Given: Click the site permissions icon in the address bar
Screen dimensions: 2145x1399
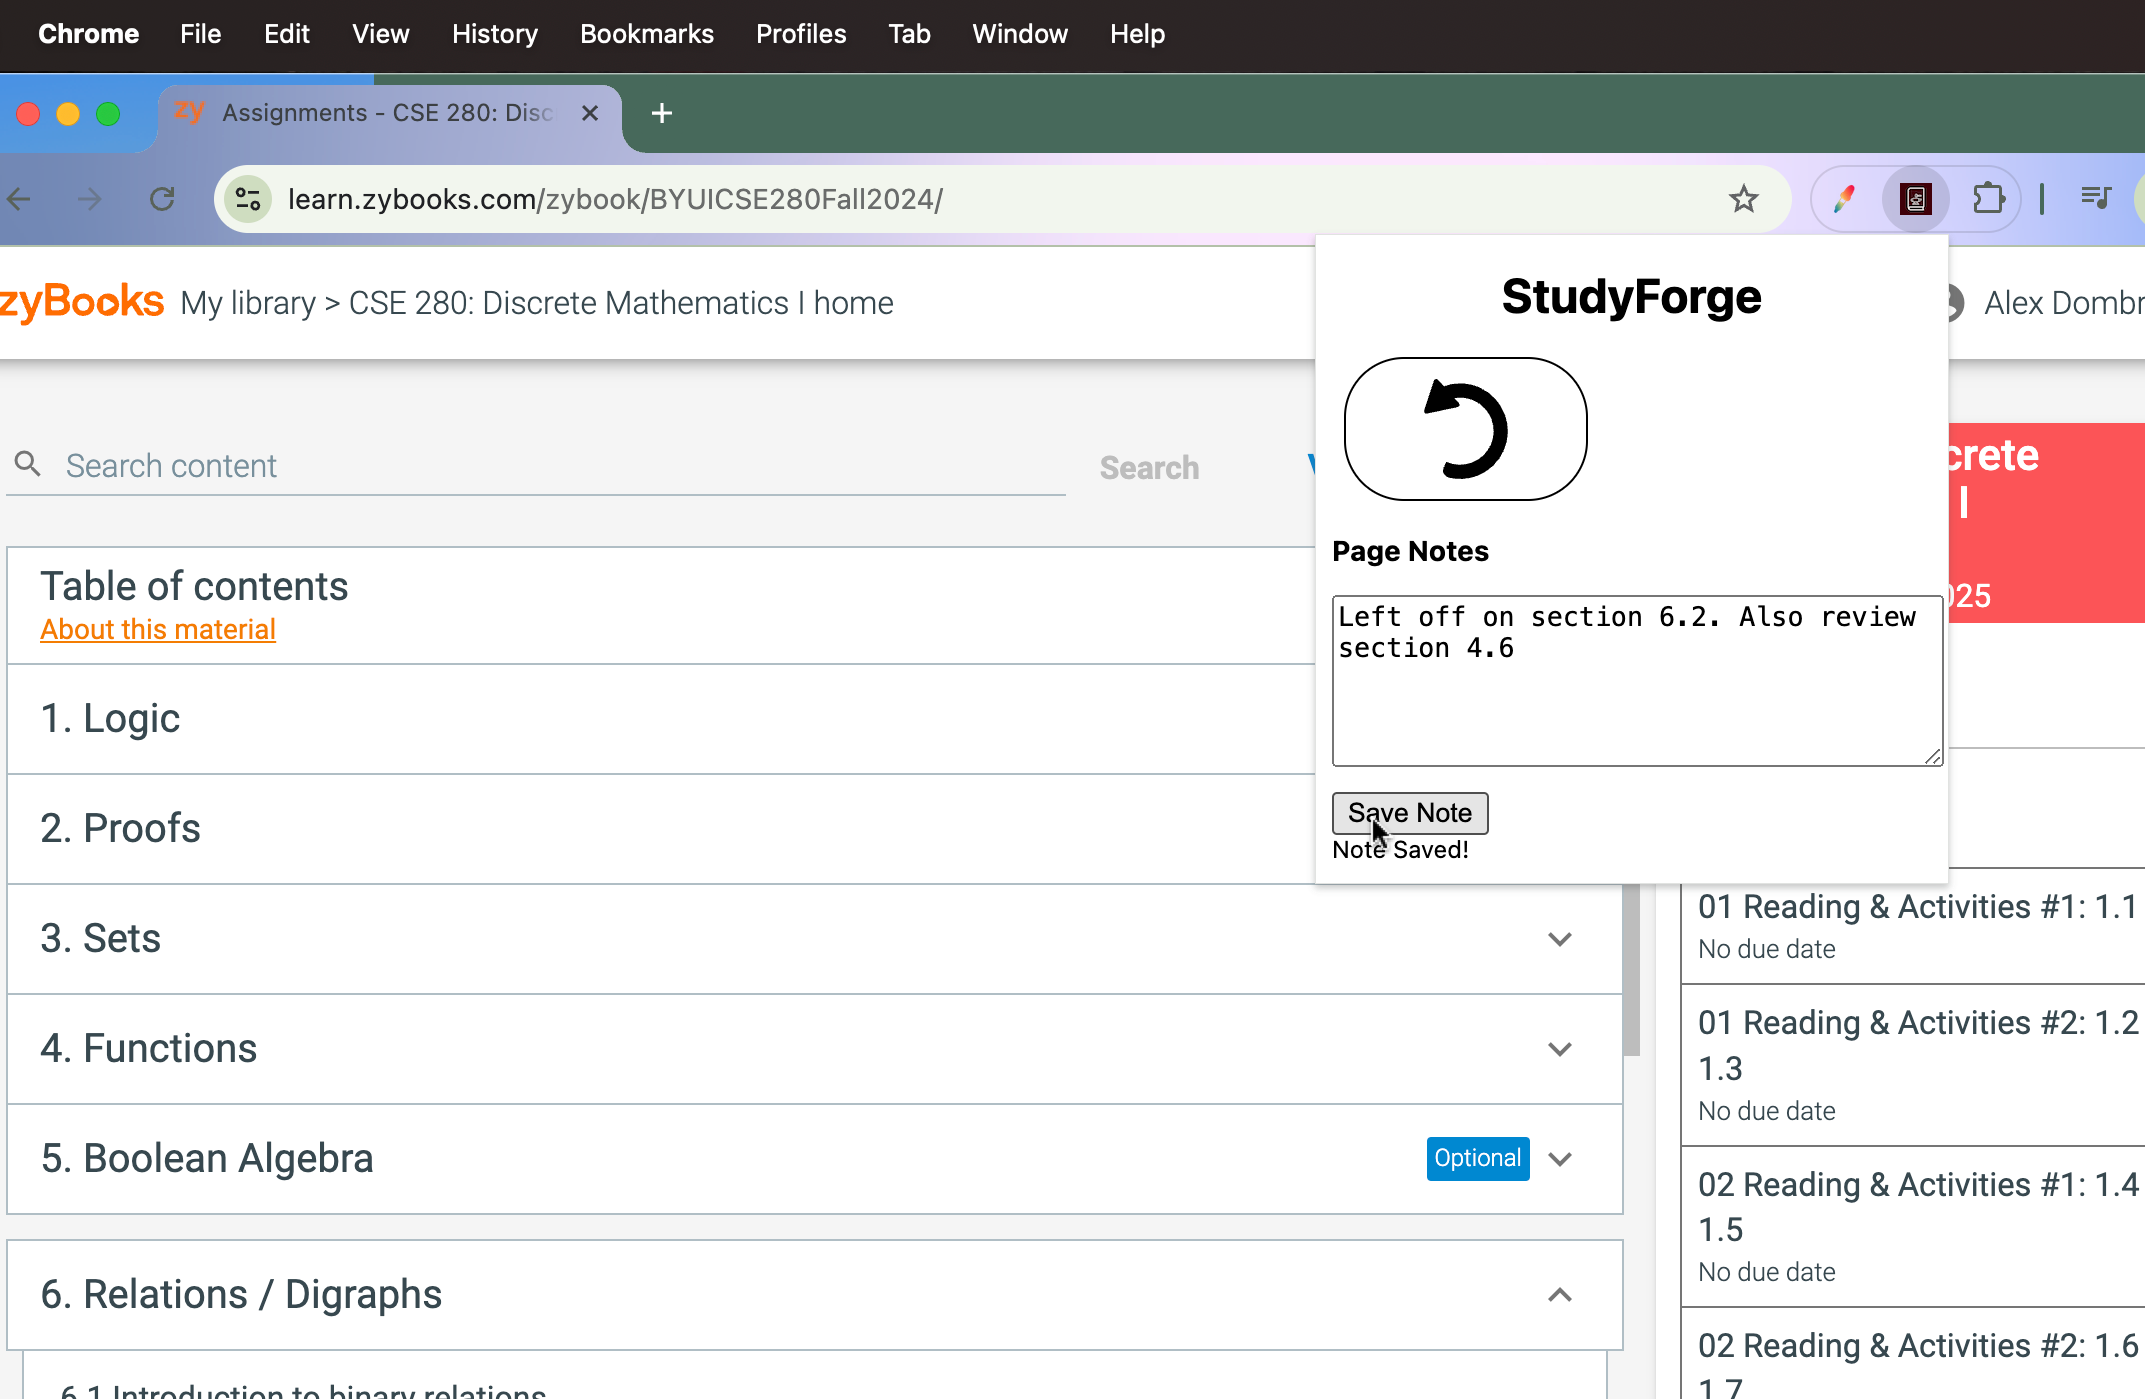Looking at the screenshot, I should pos(248,198).
